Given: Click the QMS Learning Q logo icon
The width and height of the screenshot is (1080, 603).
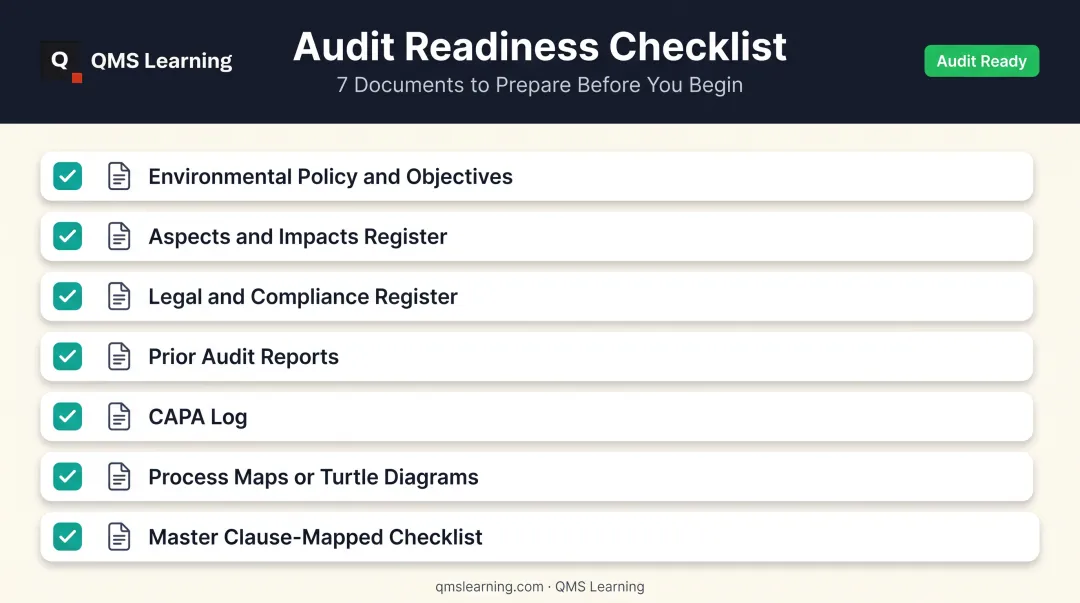Looking at the screenshot, I should (x=61, y=61).
